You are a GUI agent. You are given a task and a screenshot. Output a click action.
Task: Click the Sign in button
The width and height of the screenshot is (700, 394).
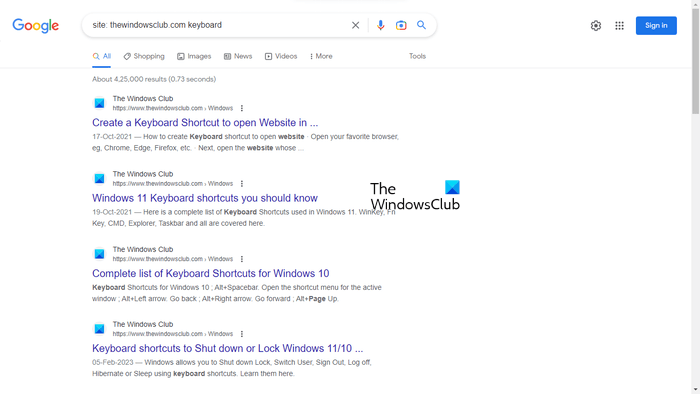click(x=656, y=25)
